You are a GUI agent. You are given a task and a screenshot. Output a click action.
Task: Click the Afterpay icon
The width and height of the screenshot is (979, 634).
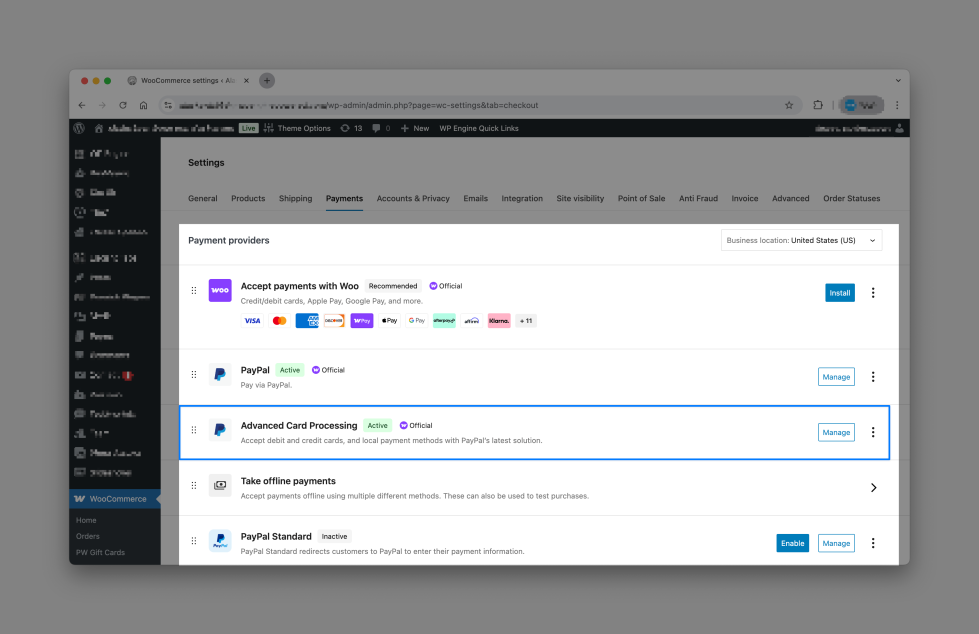coord(444,321)
